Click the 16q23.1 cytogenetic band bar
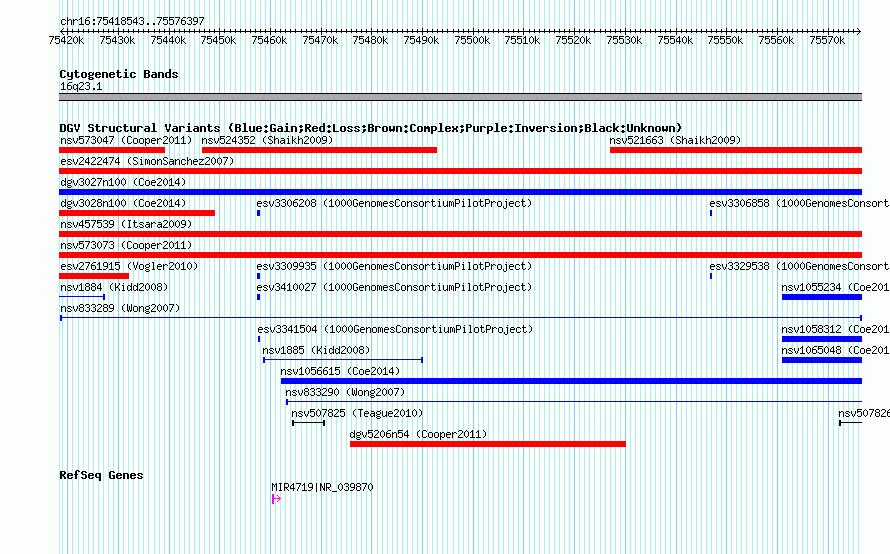This screenshot has height=554, width=890. click(460, 97)
